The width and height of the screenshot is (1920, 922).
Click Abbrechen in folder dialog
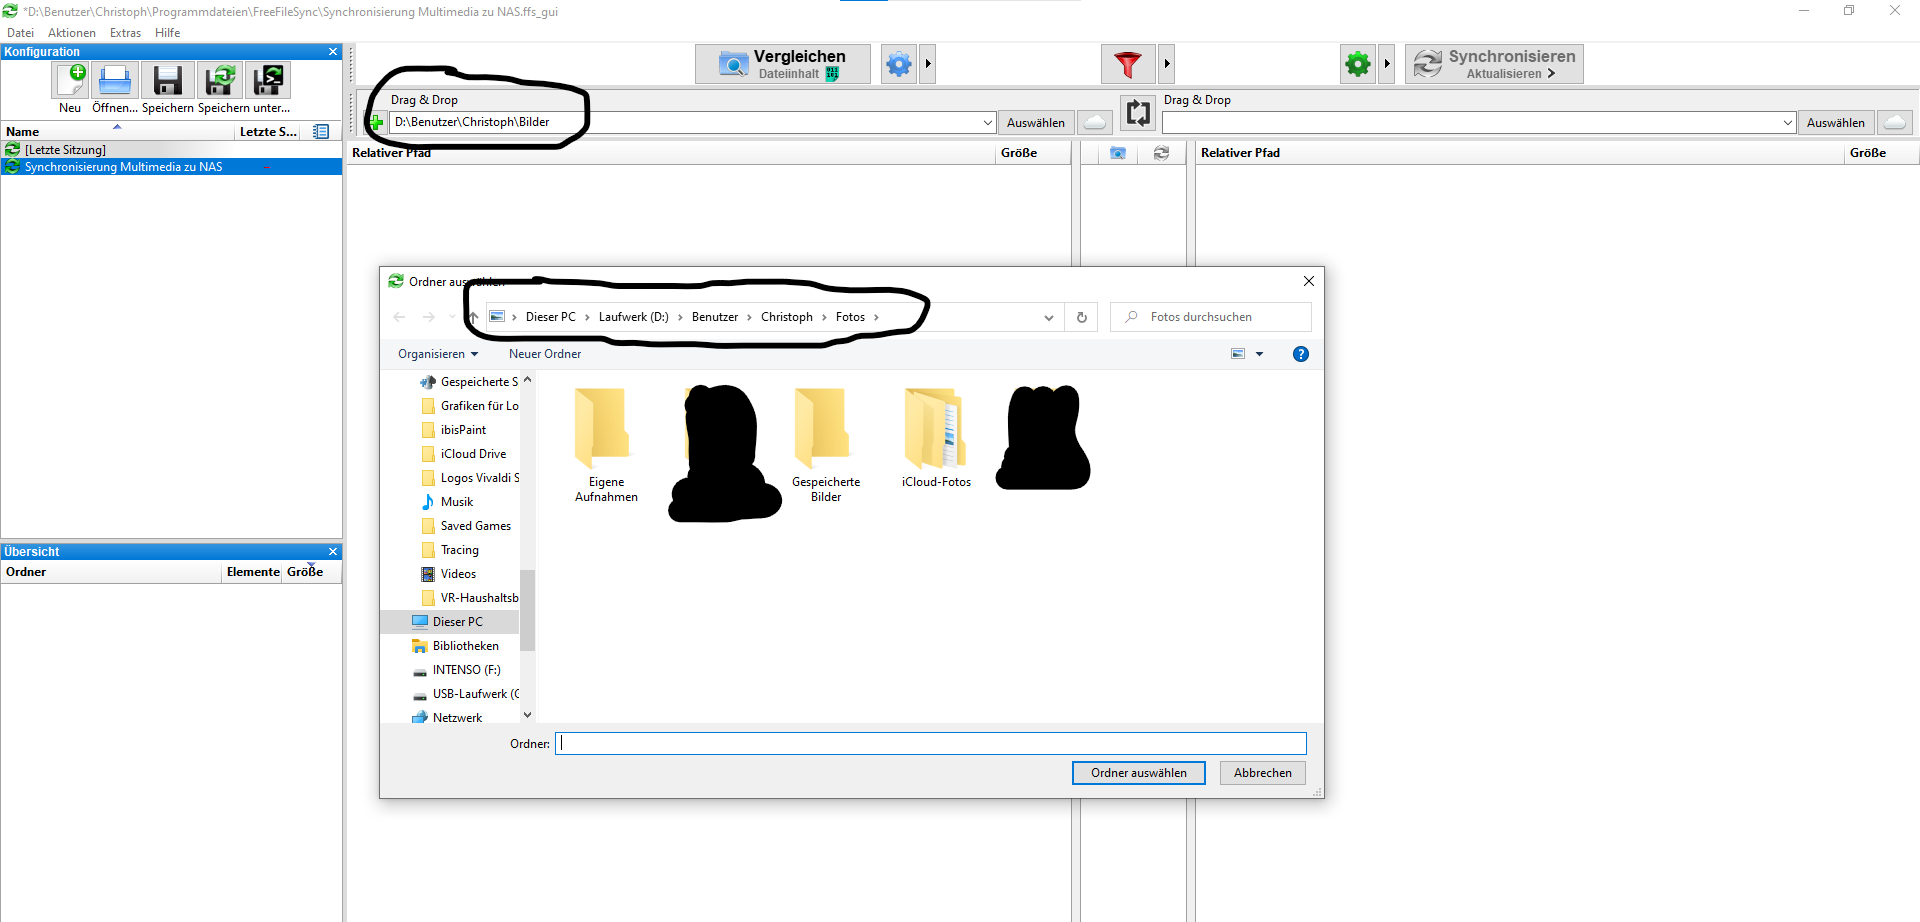point(1262,773)
